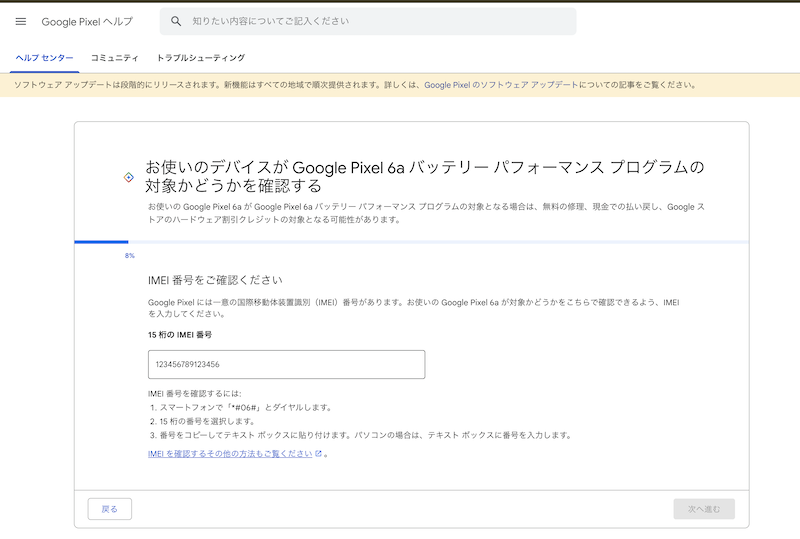Click the 15 桁の IMEI 番号 label
This screenshot has width=800, height=539.
click(180, 334)
